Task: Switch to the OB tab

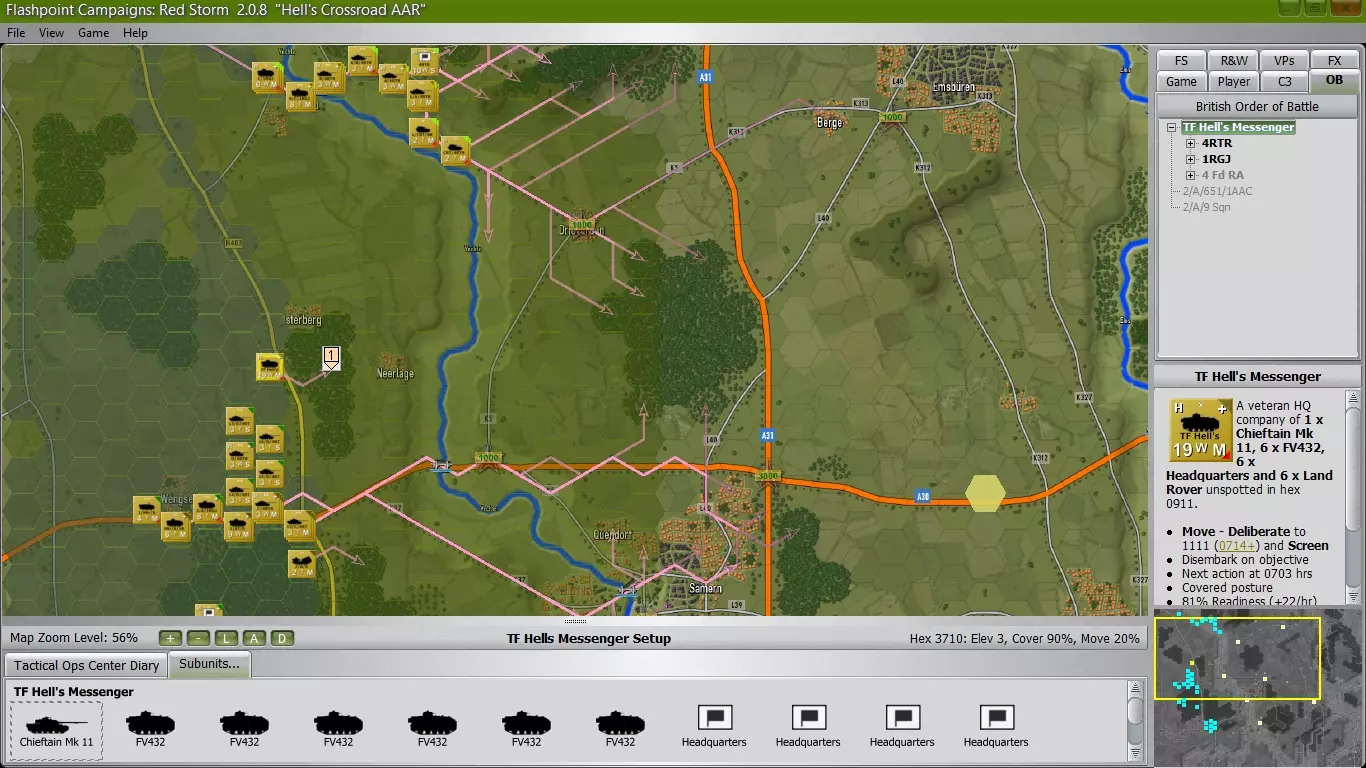Action: pos(1335,81)
